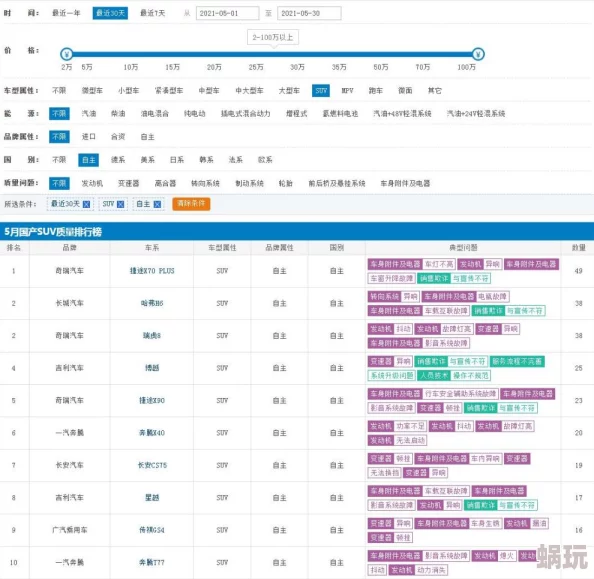Select 跑车 vehicle type
This screenshot has width=594, height=579.
click(375, 91)
